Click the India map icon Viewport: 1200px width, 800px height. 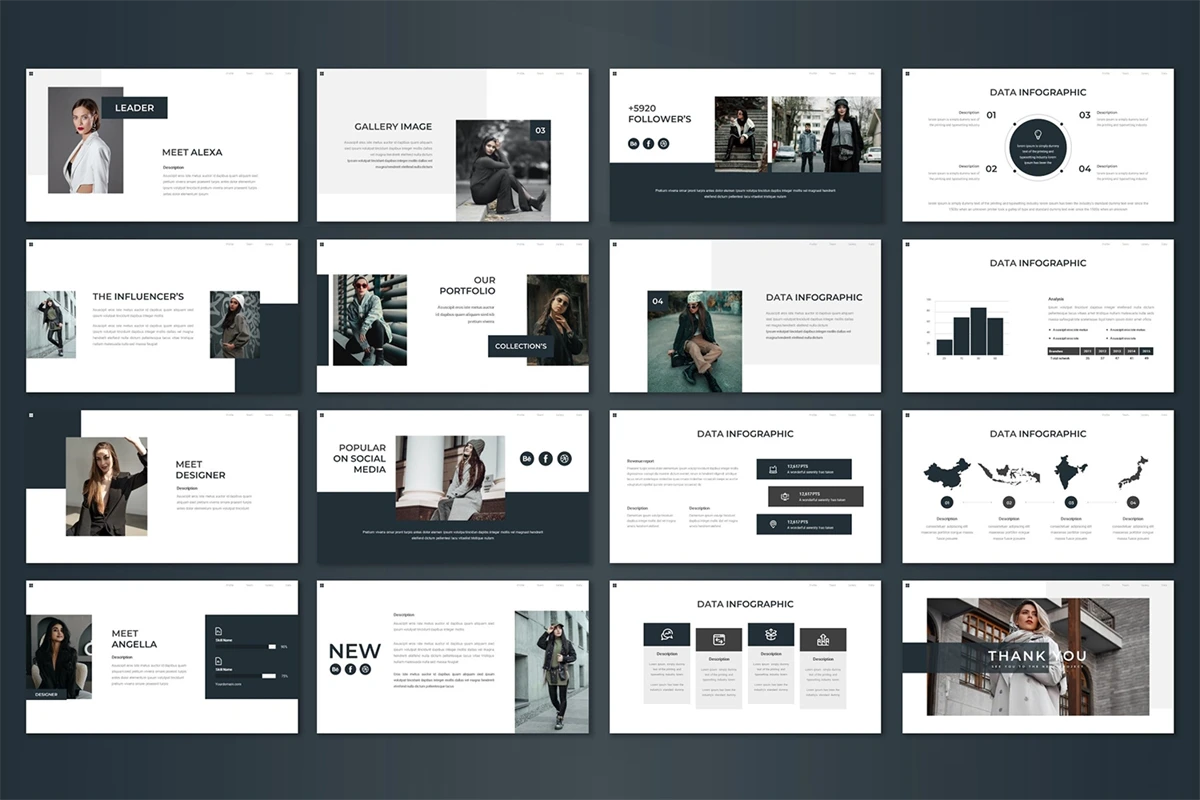coord(1071,472)
